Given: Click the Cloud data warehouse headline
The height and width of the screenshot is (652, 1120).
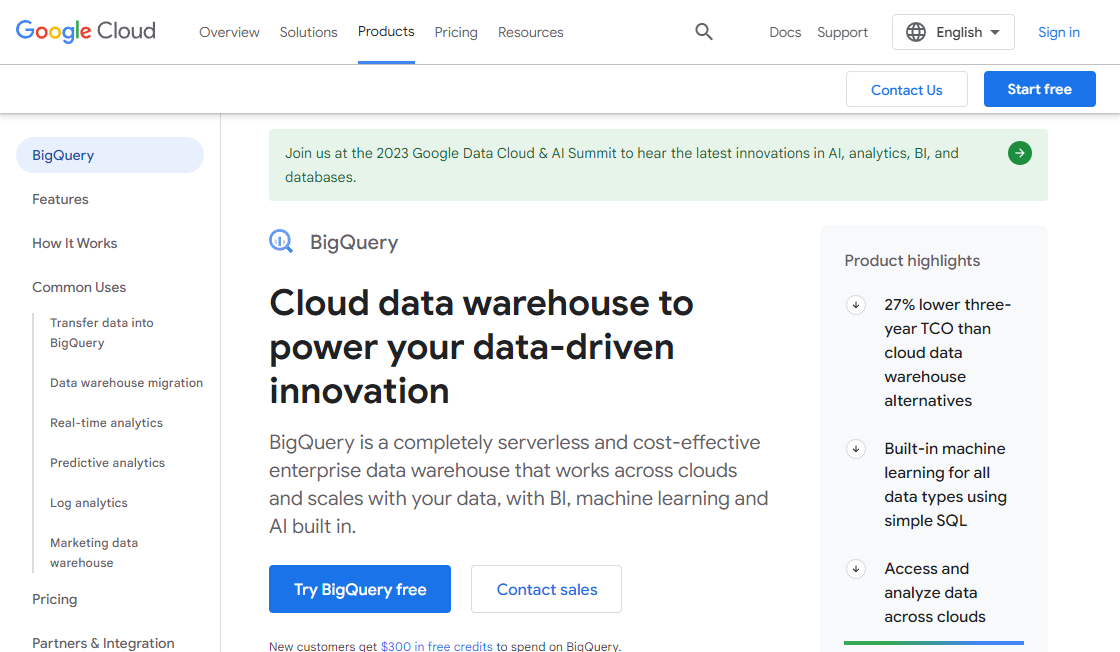Looking at the screenshot, I should click(x=481, y=347).
